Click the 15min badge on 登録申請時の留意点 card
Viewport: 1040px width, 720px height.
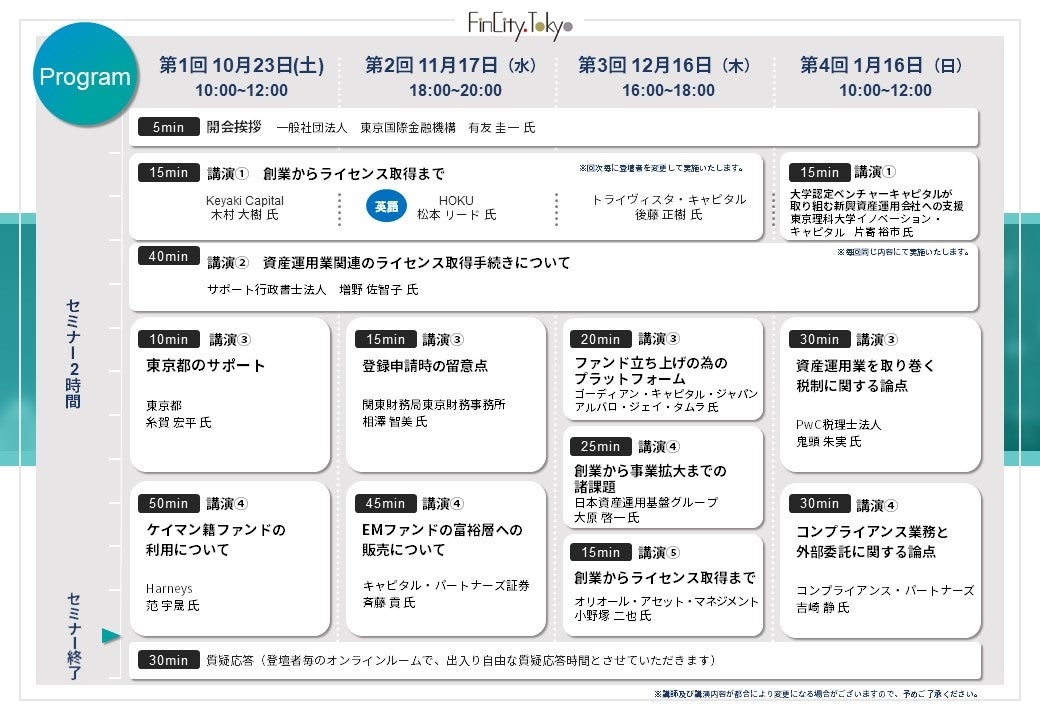385,339
